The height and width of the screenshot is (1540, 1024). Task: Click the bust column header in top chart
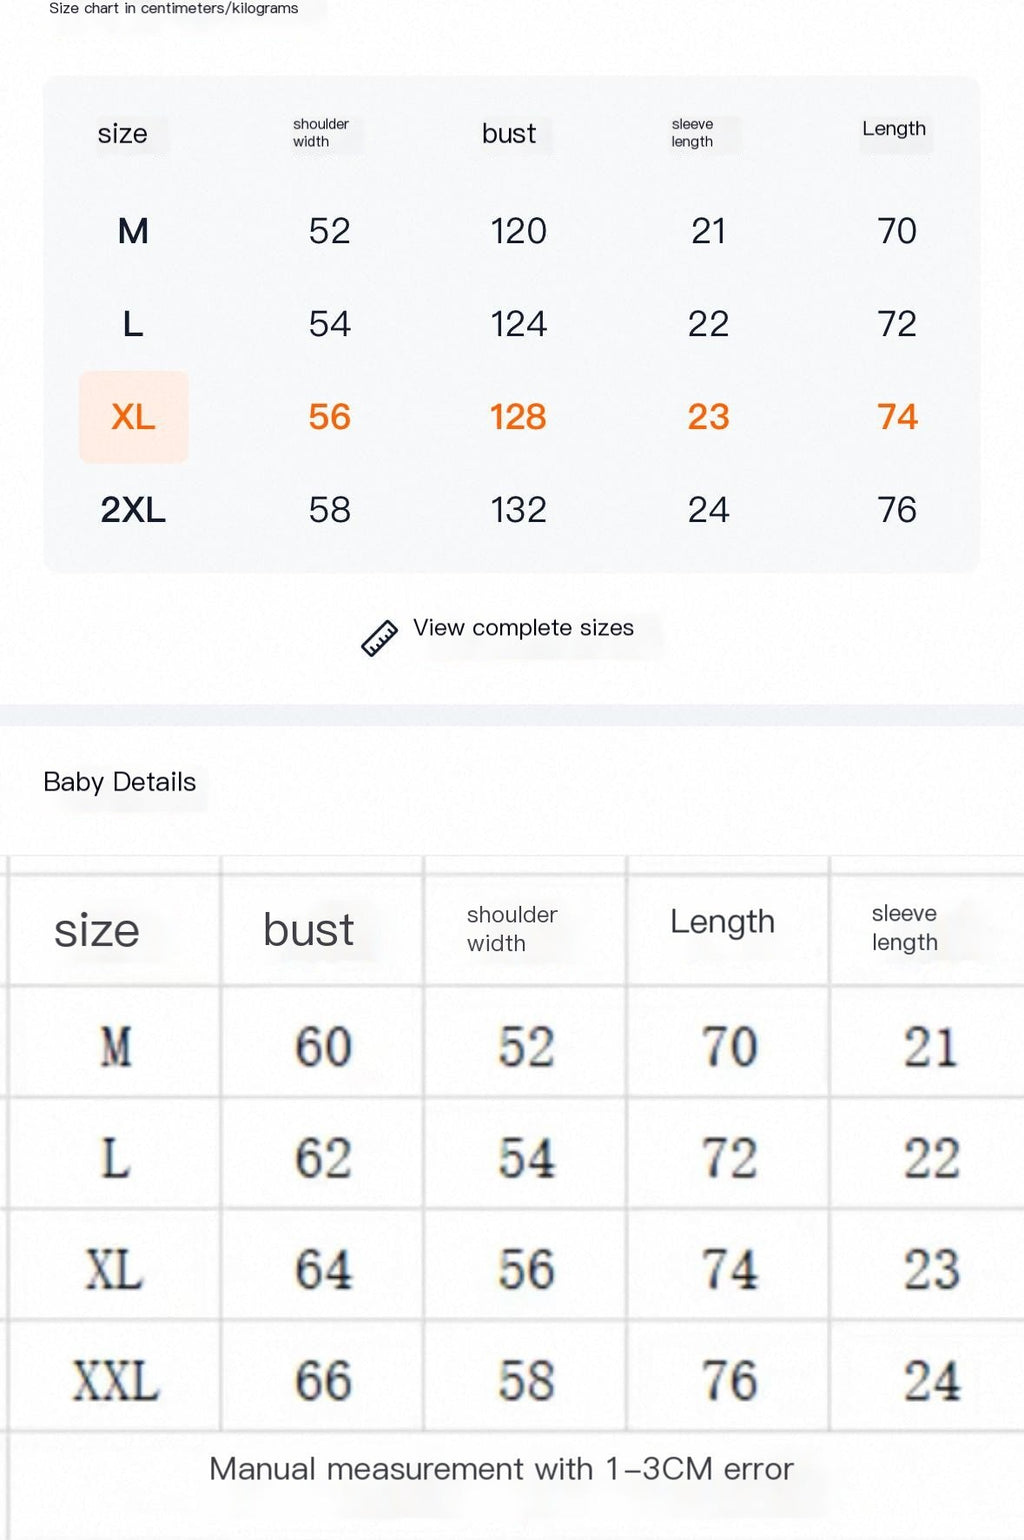coord(509,133)
